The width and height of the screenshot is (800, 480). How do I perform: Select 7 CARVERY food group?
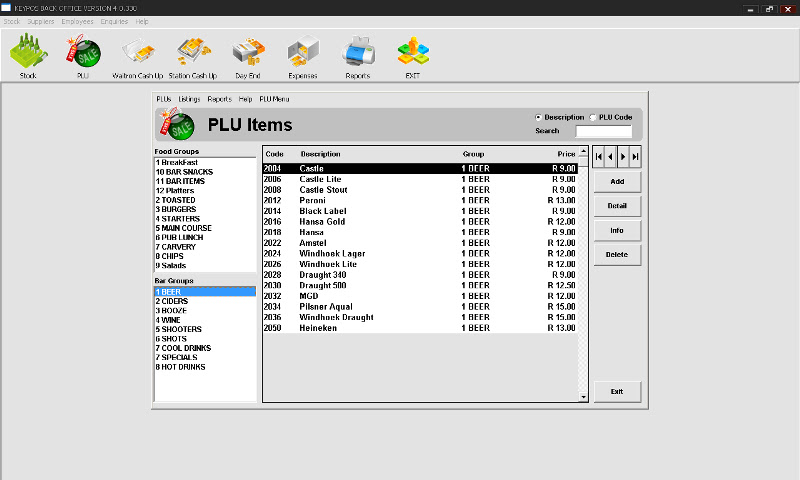click(x=205, y=247)
